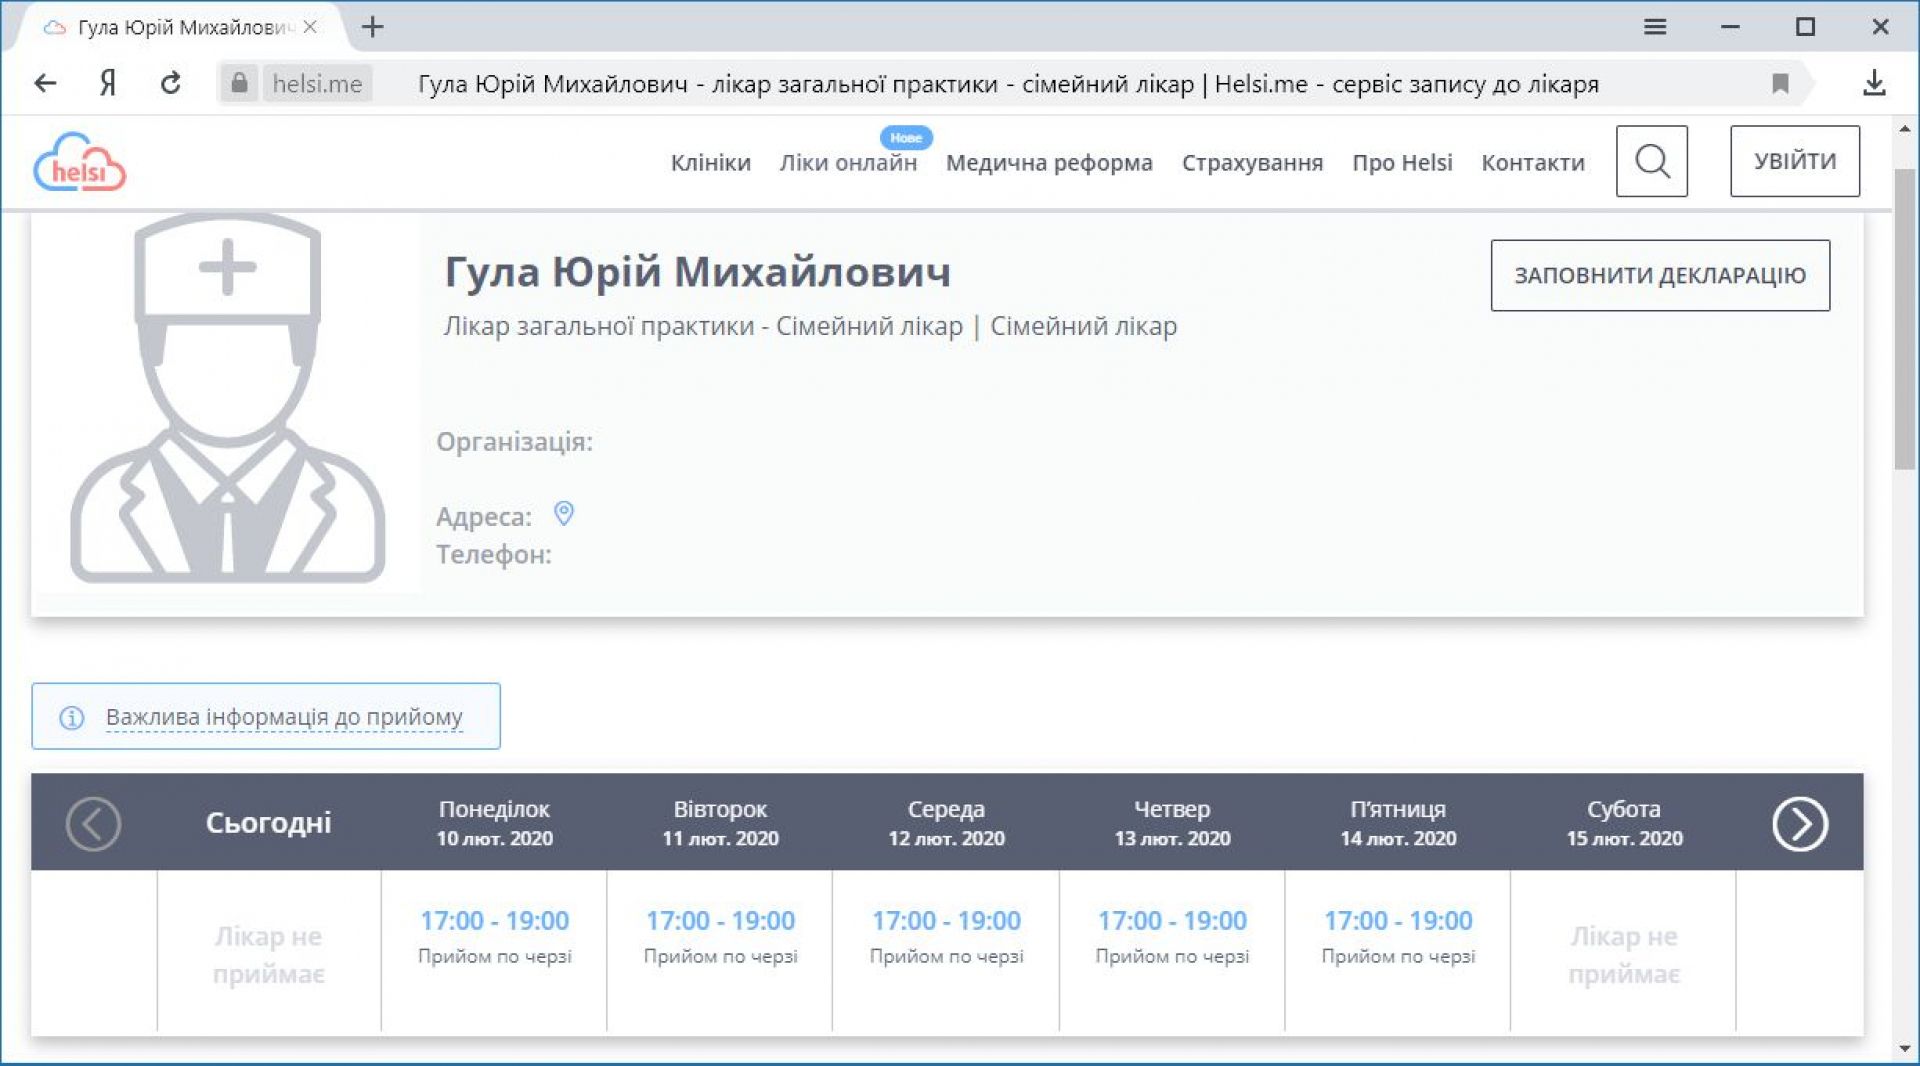Click the Телефон label
The image size is (1920, 1066).
click(x=493, y=555)
